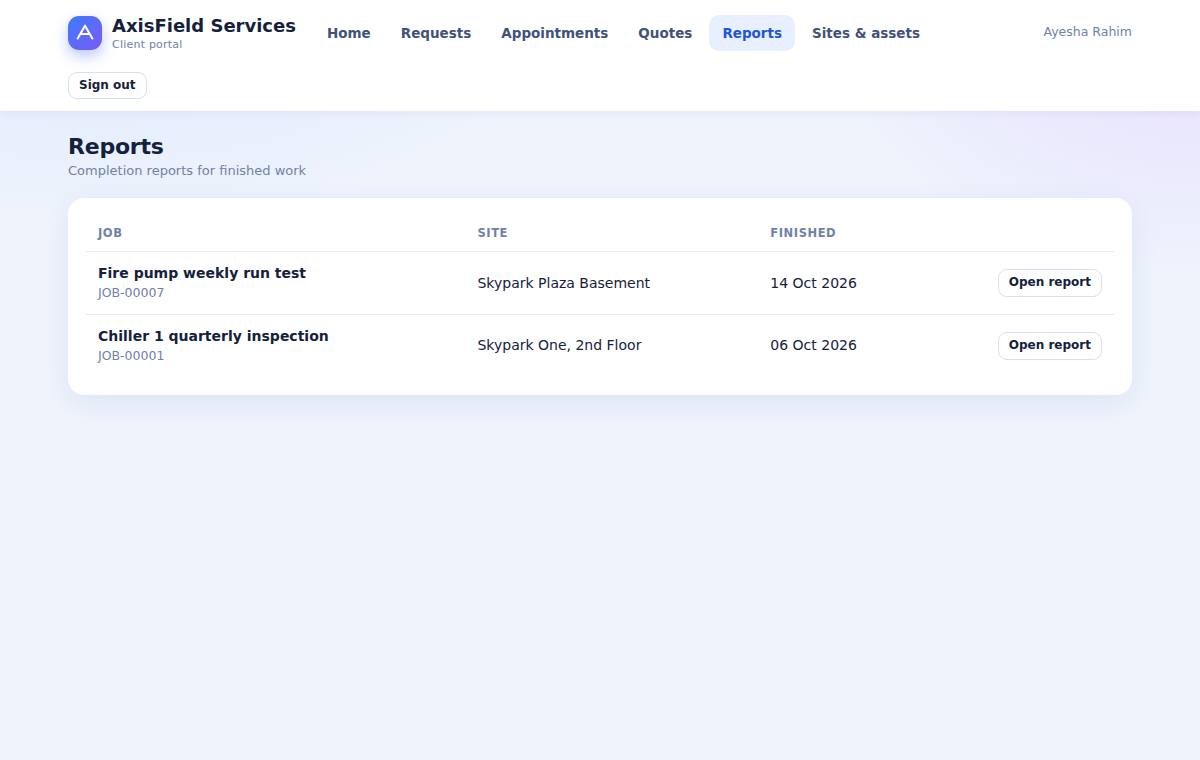This screenshot has width=1200, height=760.
Task: Click the AxisField Services brand title
Action: (204, 26)
